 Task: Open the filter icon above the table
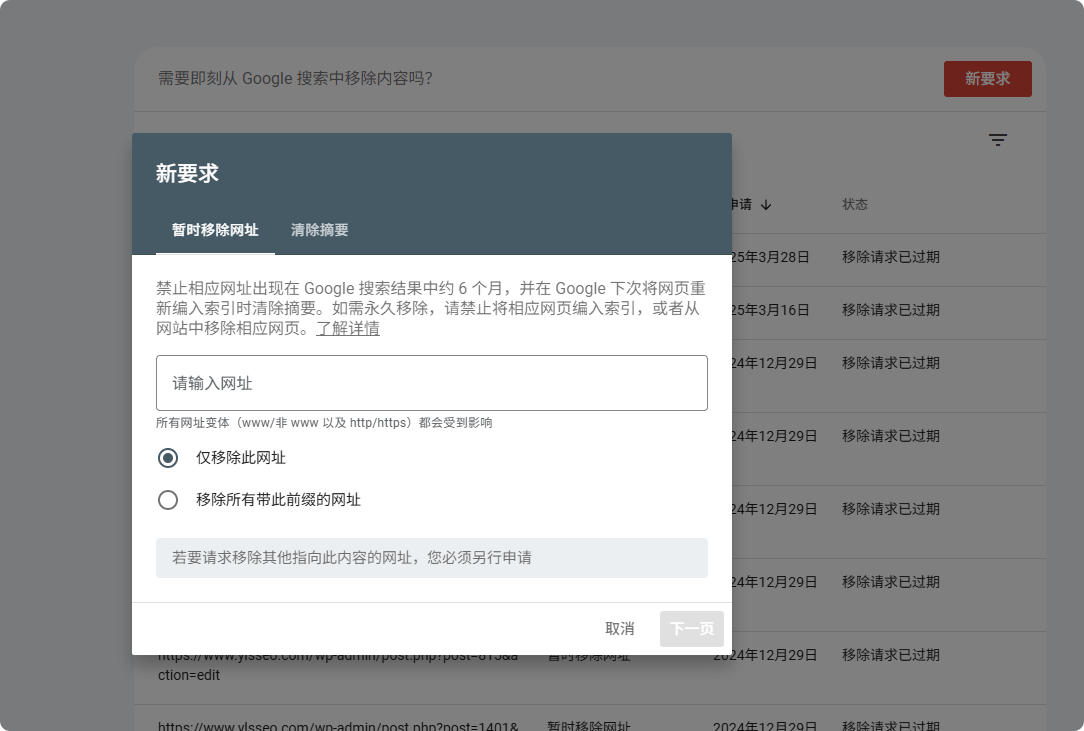(x=998, y=140)
